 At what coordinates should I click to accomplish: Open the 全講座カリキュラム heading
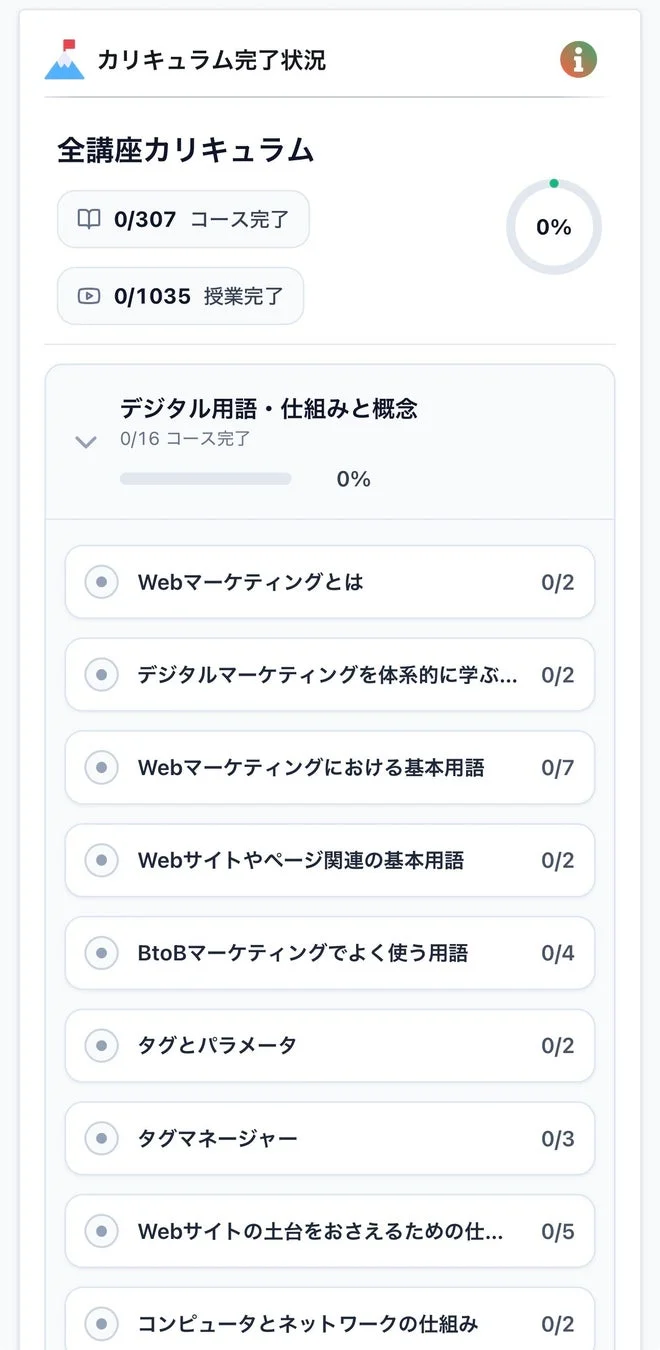click(x=185, y=149)
